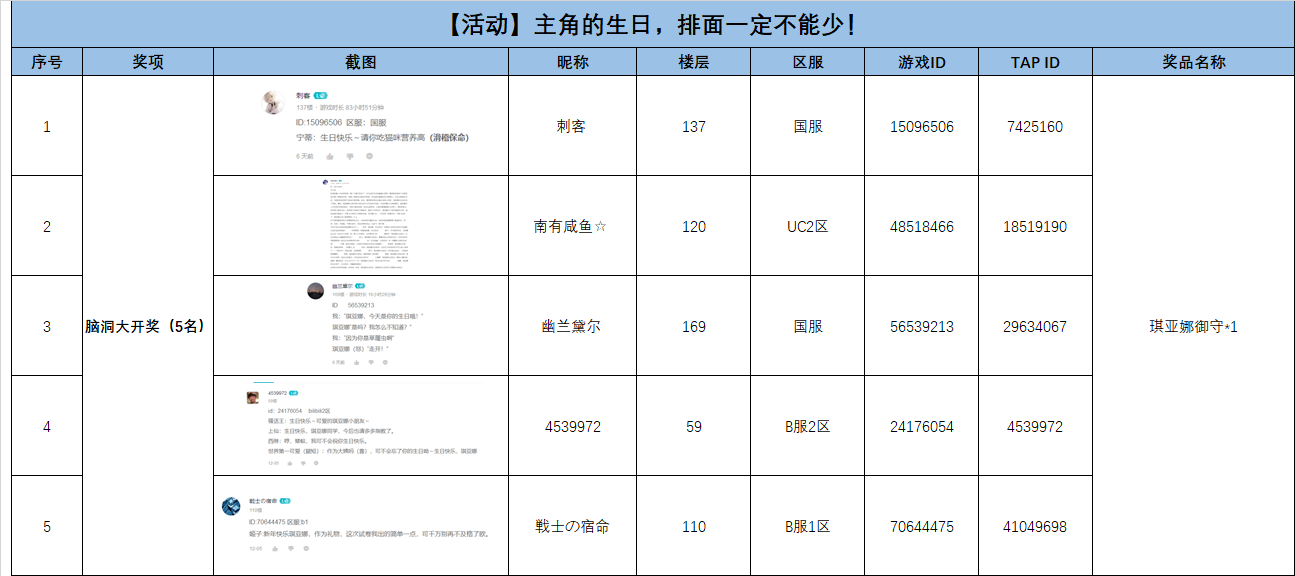
Task: Click the title 【活动】主角的生日 banner
Action: coord(653,24)
